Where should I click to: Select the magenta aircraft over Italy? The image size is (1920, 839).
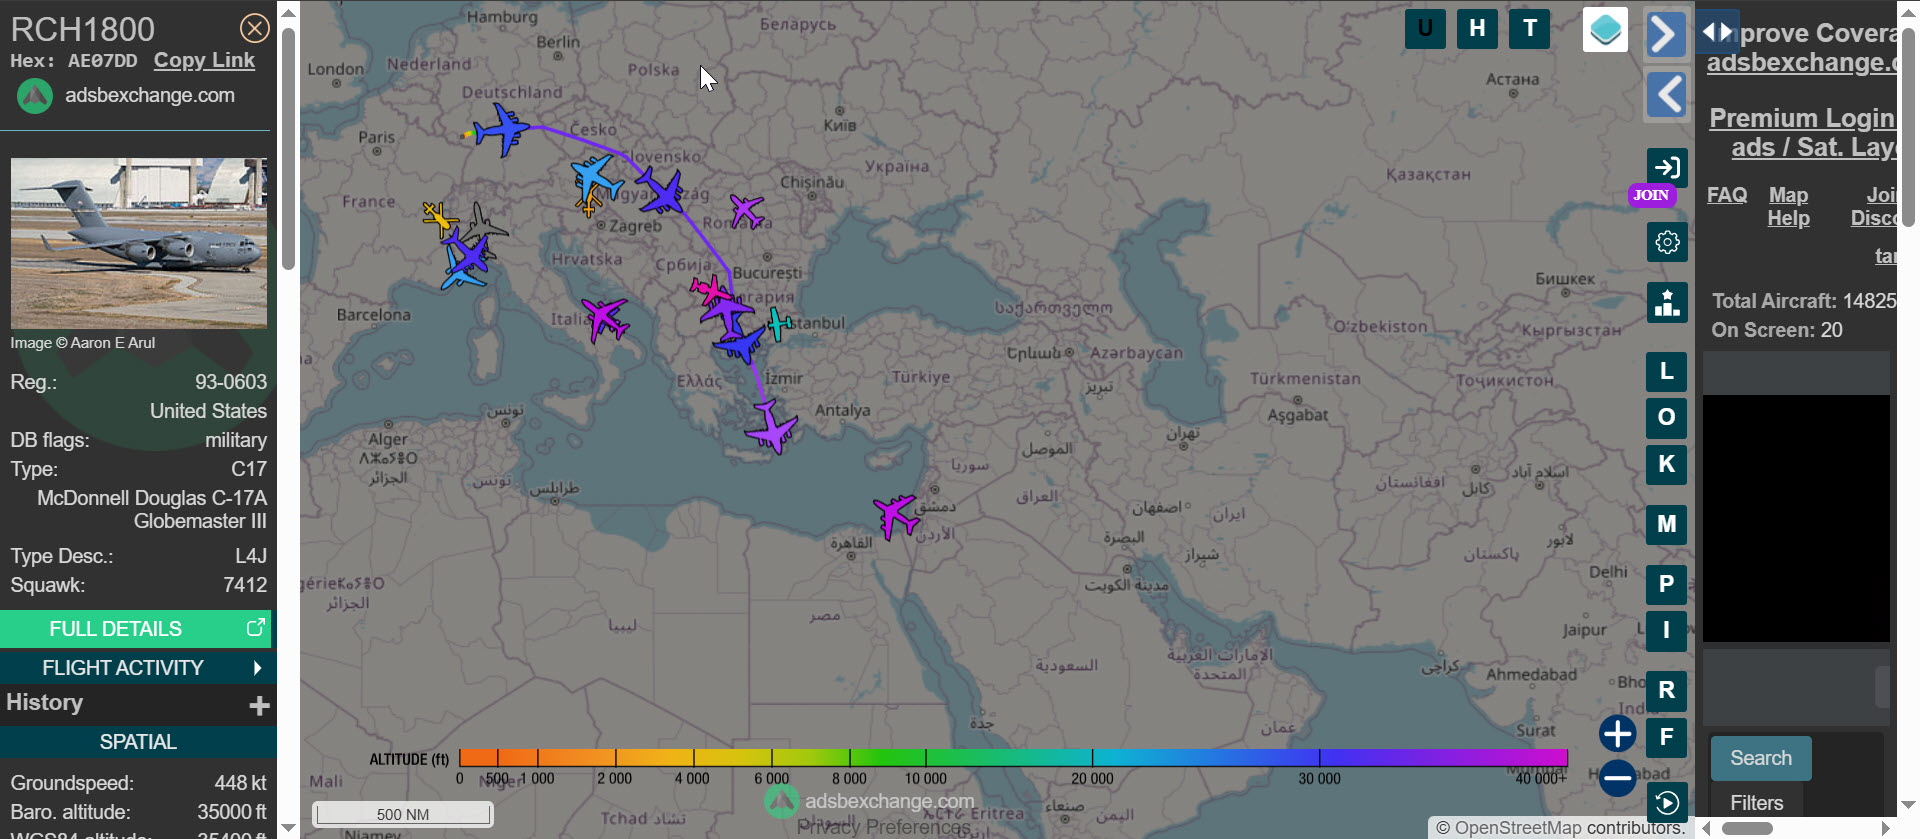[x=605, y=319]
